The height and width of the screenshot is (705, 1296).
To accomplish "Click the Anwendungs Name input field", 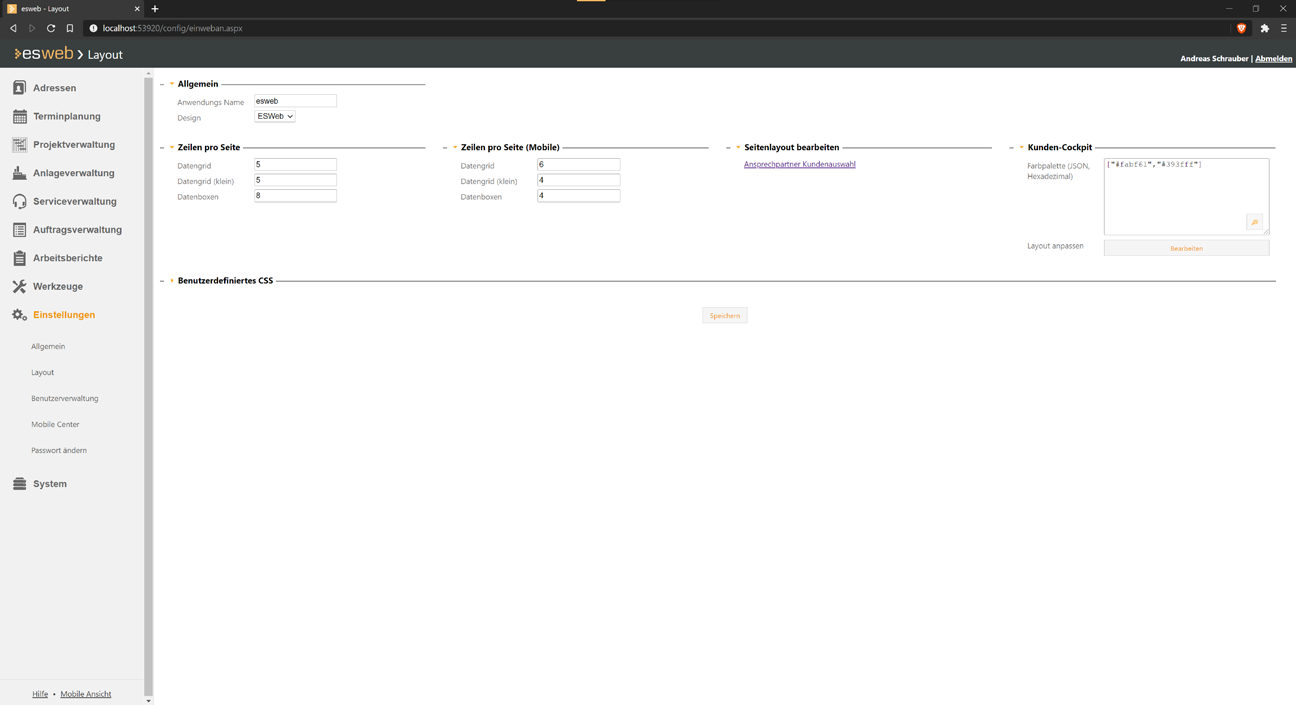I will click(x=295, y=101).
